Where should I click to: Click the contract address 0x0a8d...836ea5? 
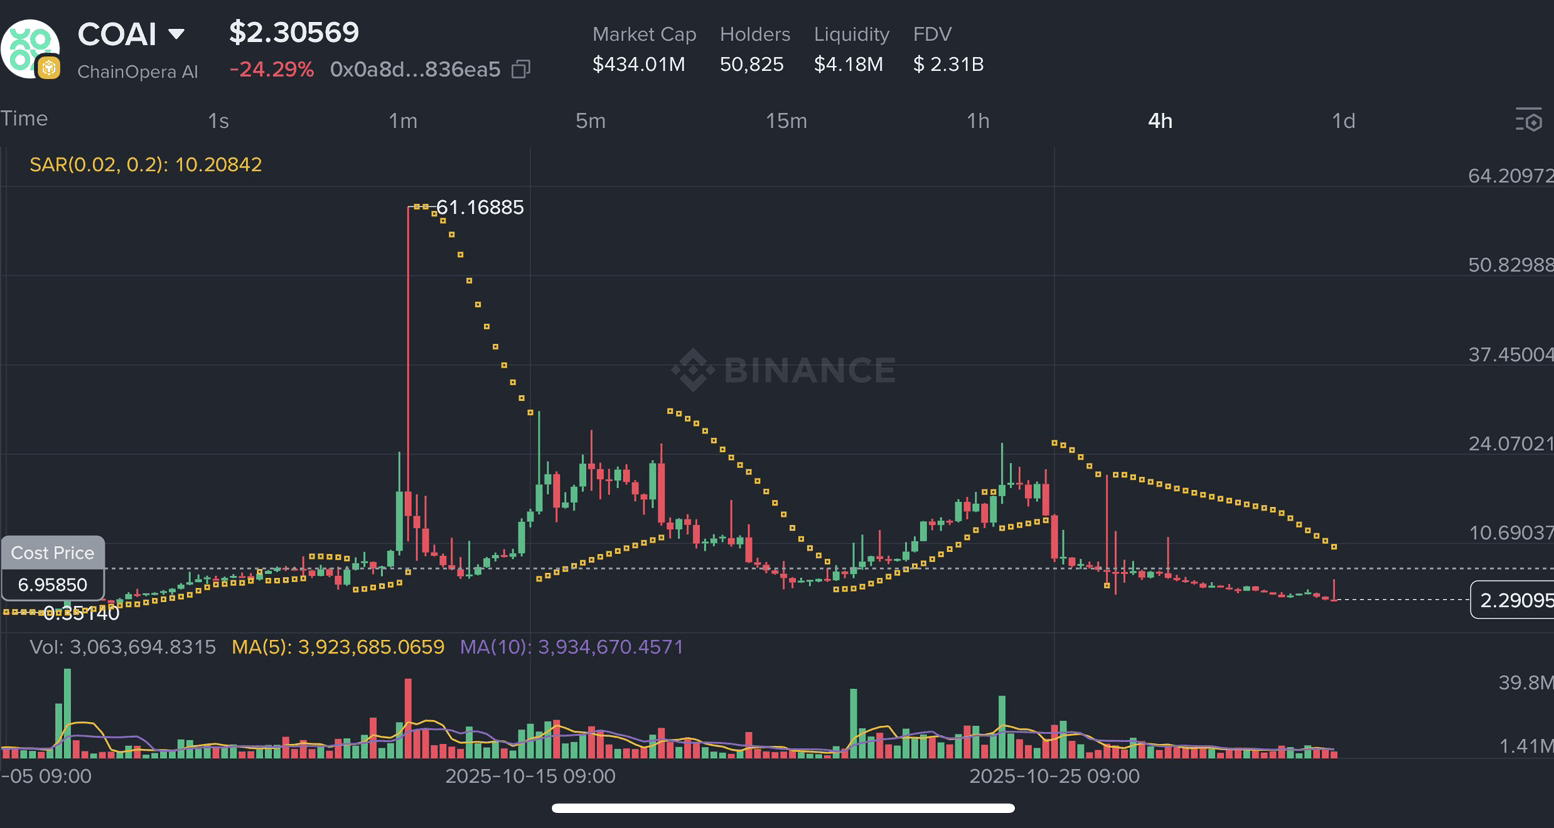(415, 69)
